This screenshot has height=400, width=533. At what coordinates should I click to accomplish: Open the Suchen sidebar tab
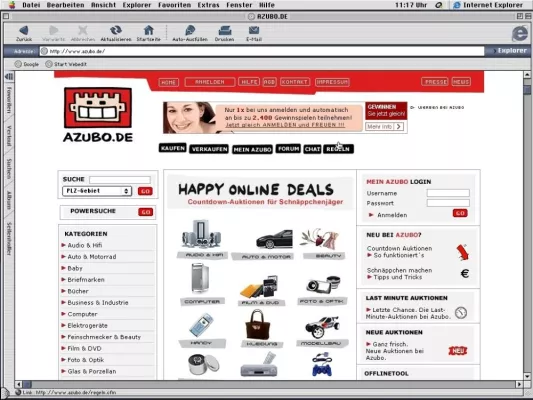(9, 169)
